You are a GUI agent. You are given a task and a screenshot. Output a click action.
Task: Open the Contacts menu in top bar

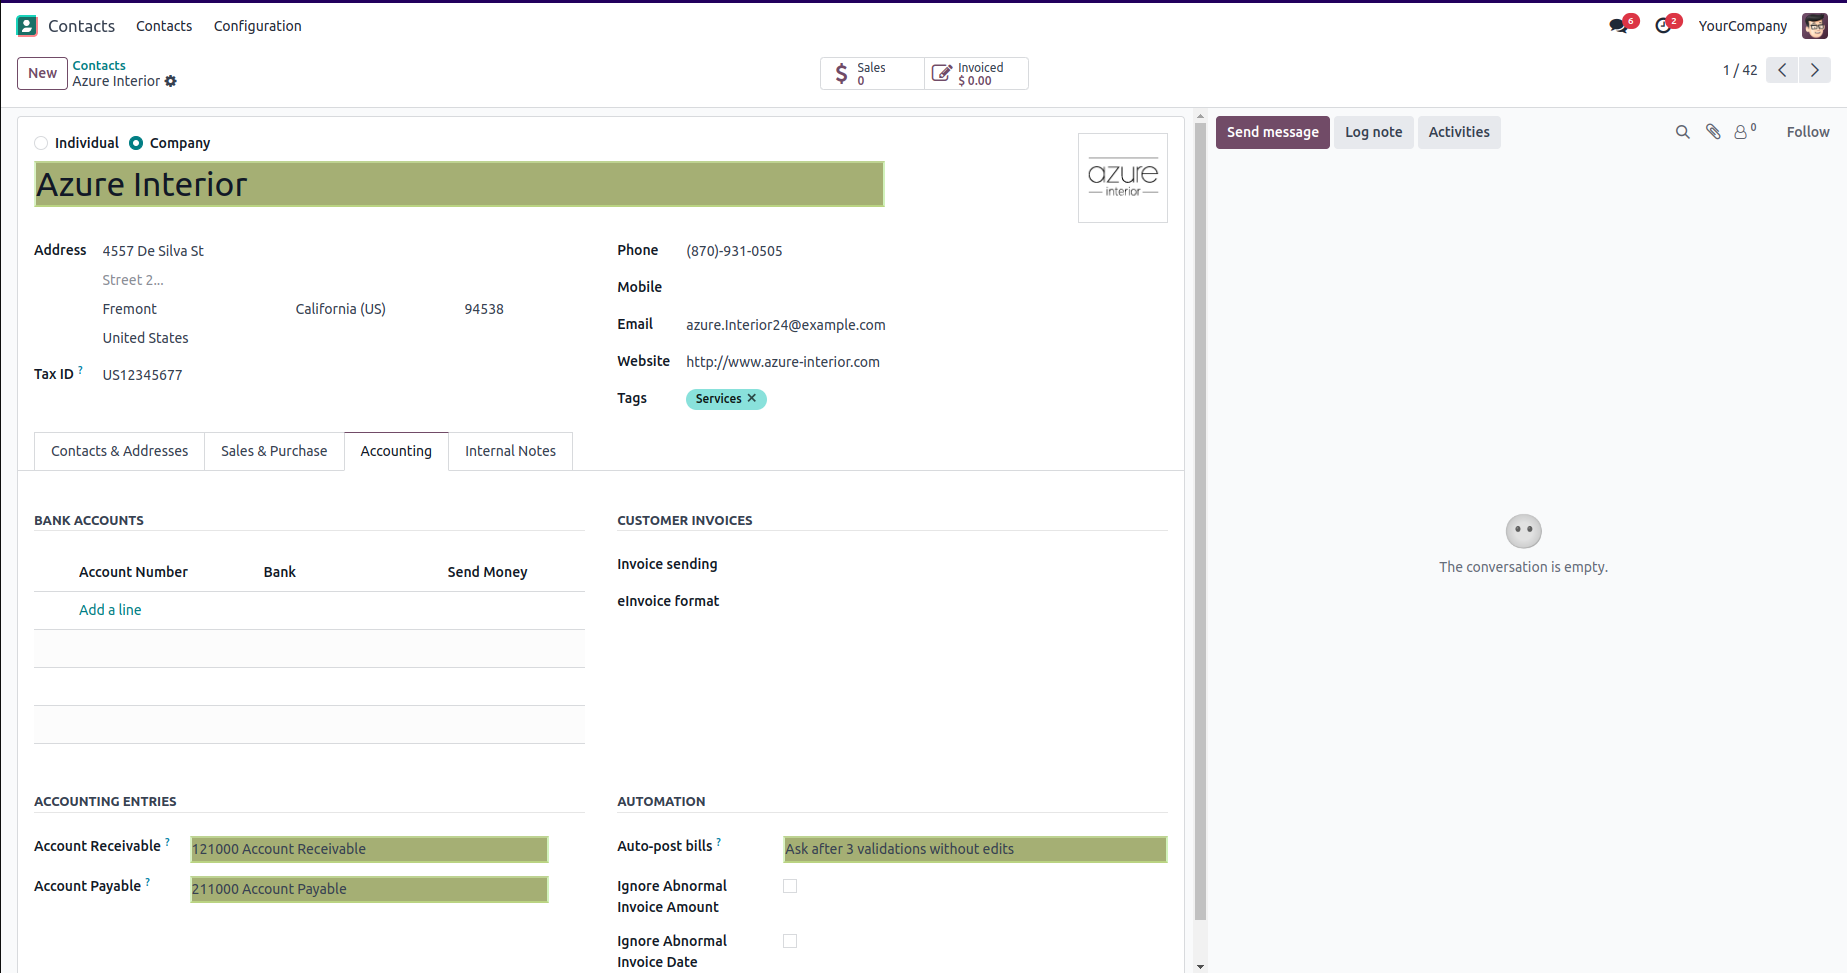164,26
